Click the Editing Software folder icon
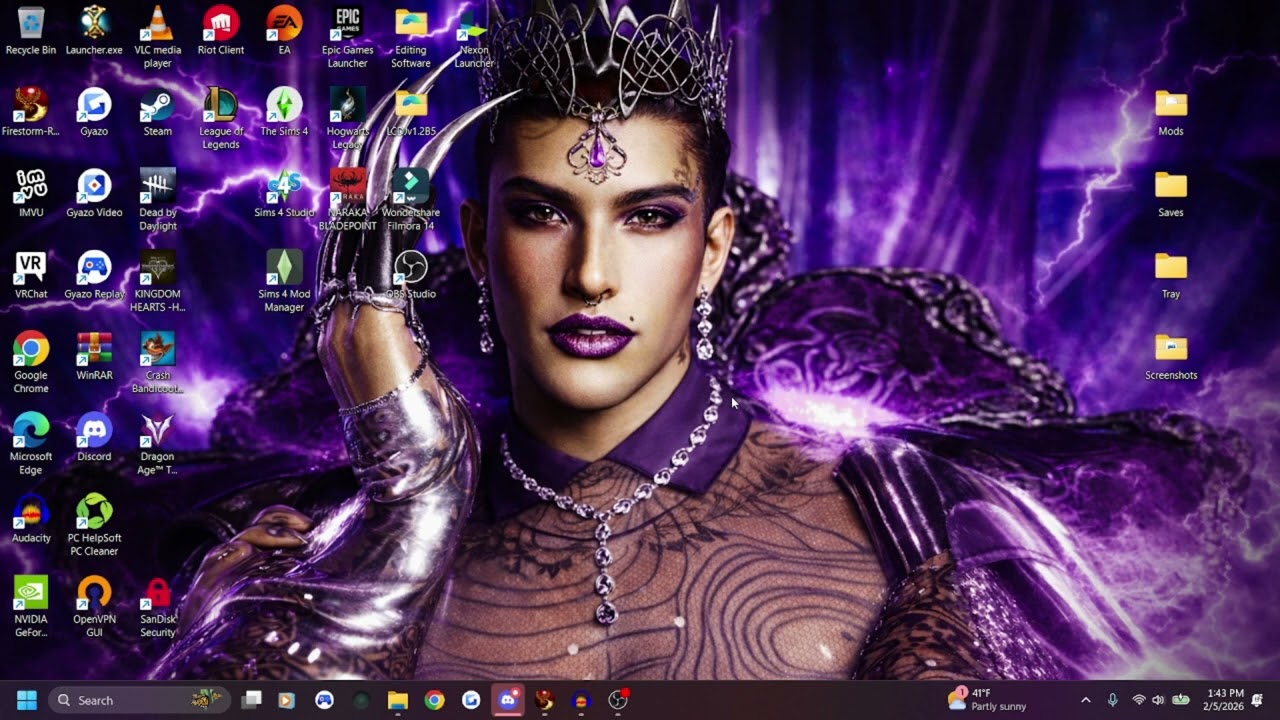This screenshot has height=720, width=1280. point(411,37)
